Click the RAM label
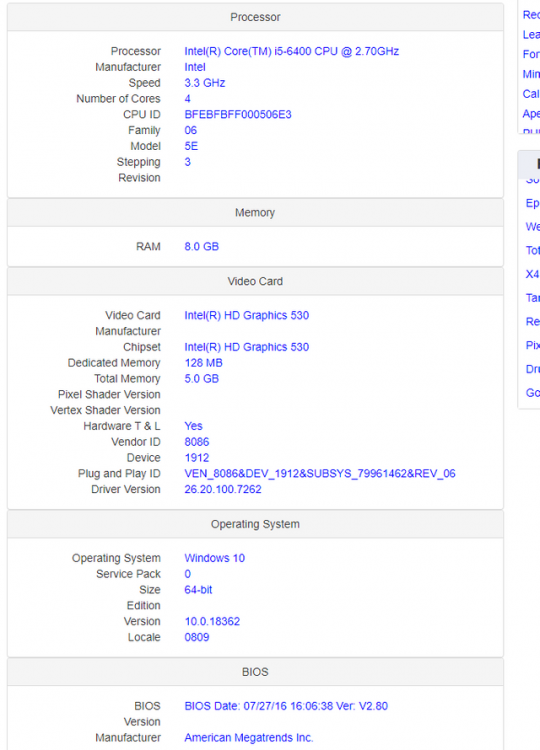This screenshot has height=750, width=540. (148, 246)
